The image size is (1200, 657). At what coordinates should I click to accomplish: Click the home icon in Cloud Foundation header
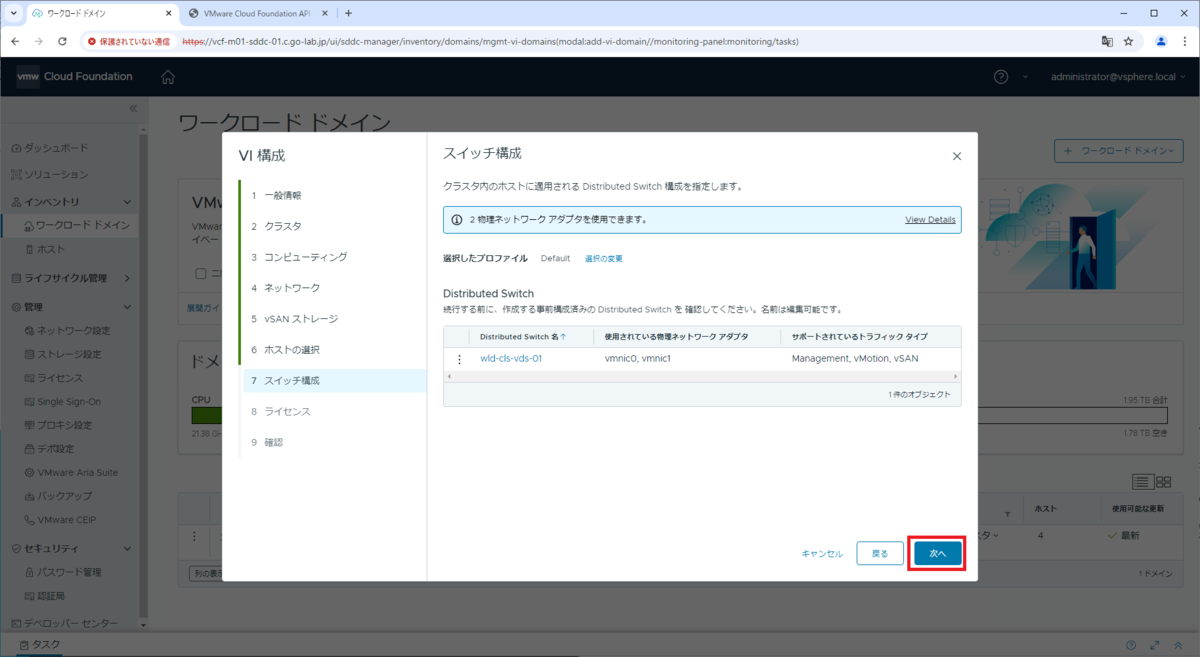(x=168, y=77)
